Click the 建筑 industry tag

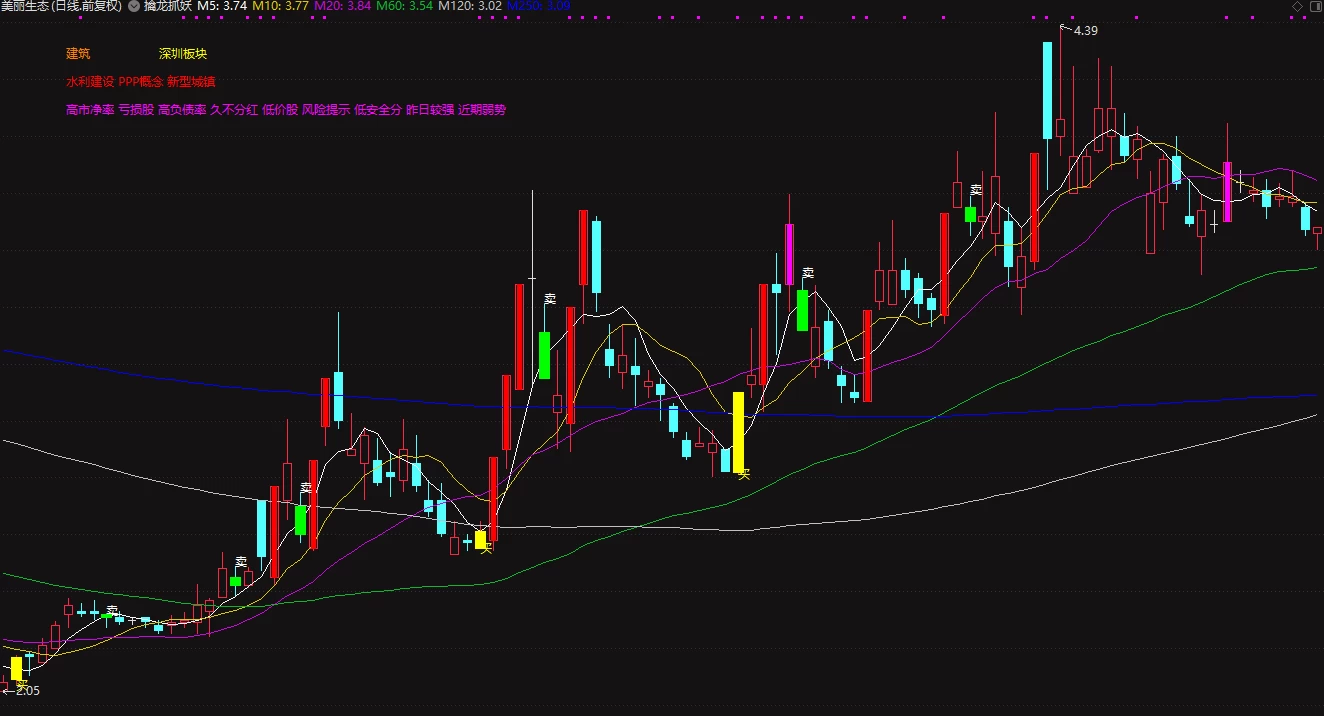(78, 54)
